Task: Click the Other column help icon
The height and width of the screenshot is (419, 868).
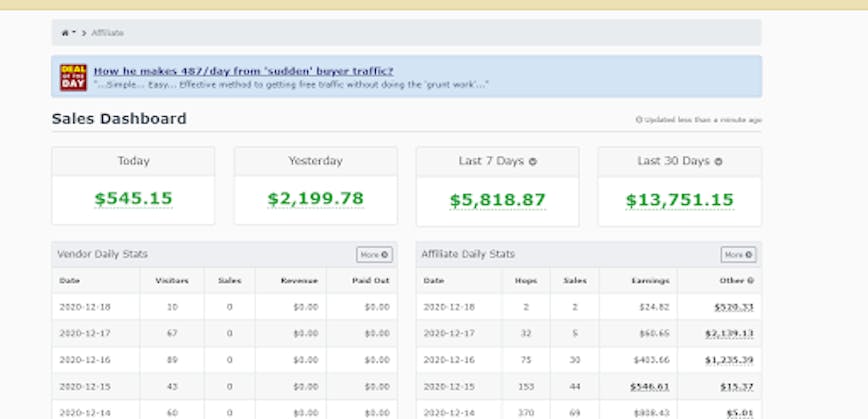Action: pyautogui.click(x=751, y=281)
